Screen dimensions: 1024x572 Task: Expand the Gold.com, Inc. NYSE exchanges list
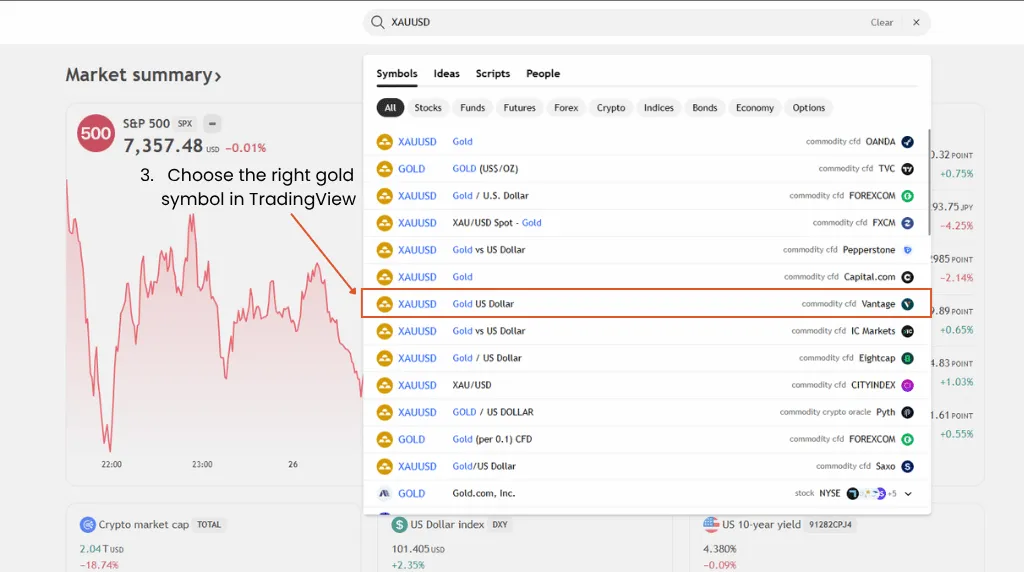coord(908,494)
